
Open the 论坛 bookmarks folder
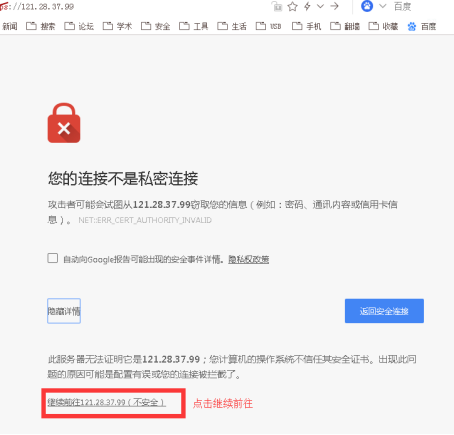79,26
